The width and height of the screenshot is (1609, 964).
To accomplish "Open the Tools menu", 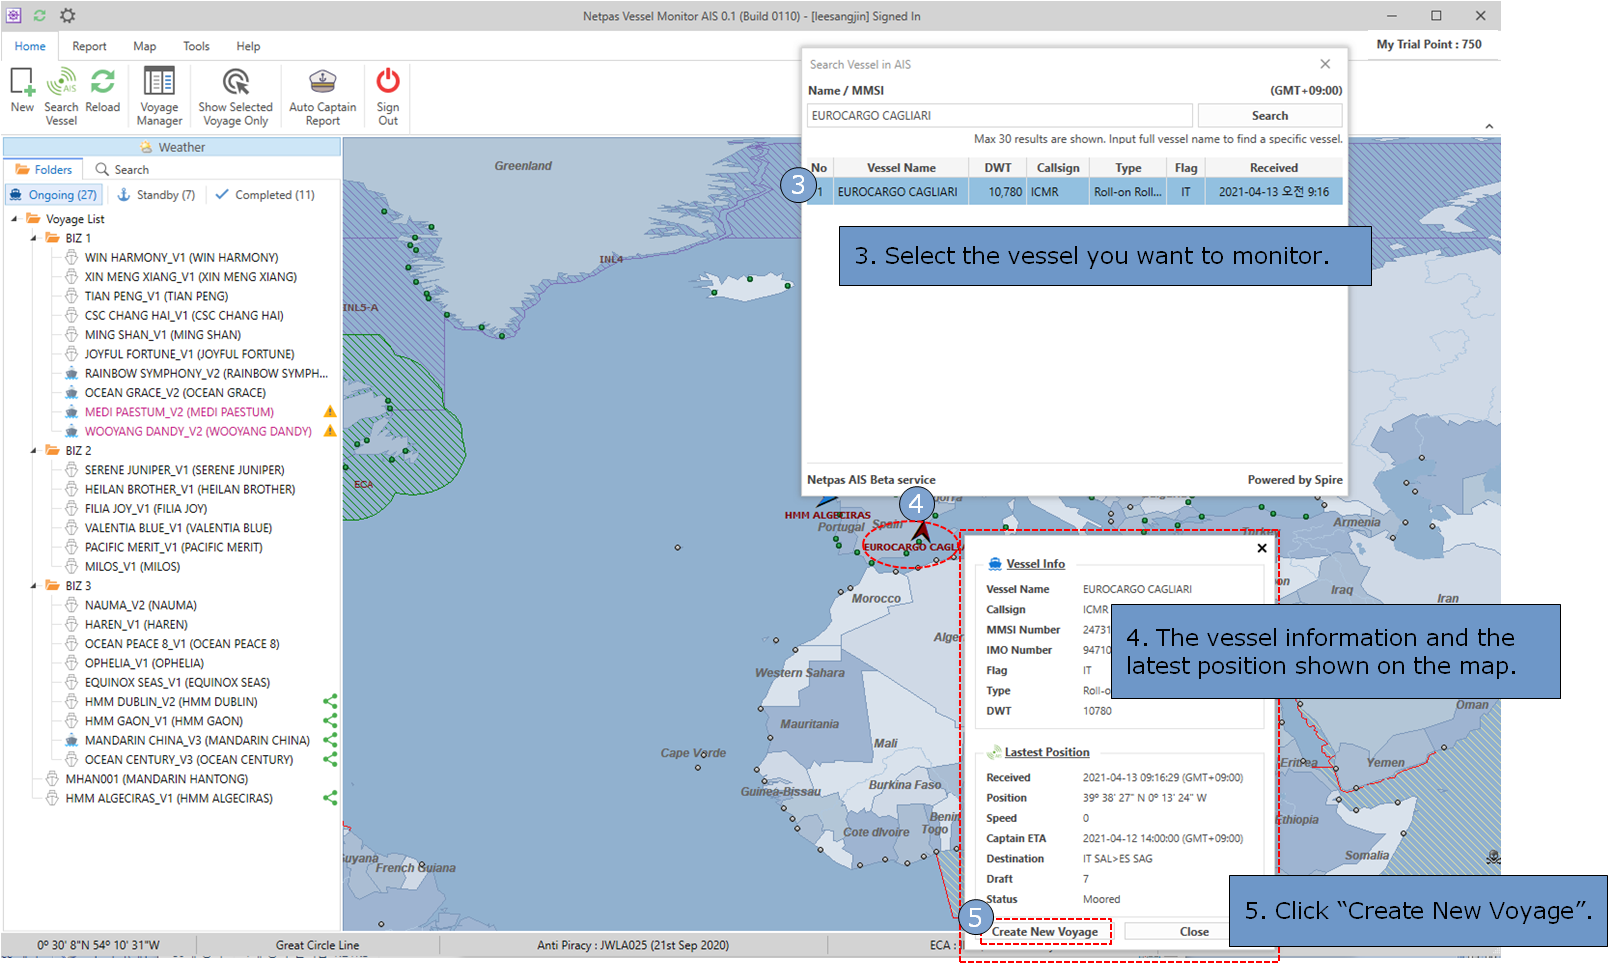I will point(196,46).
